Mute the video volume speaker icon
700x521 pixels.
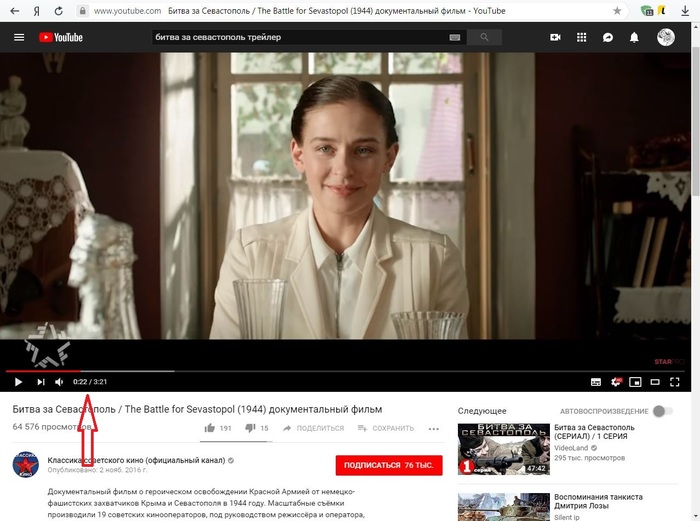click(x=59, y=381)
